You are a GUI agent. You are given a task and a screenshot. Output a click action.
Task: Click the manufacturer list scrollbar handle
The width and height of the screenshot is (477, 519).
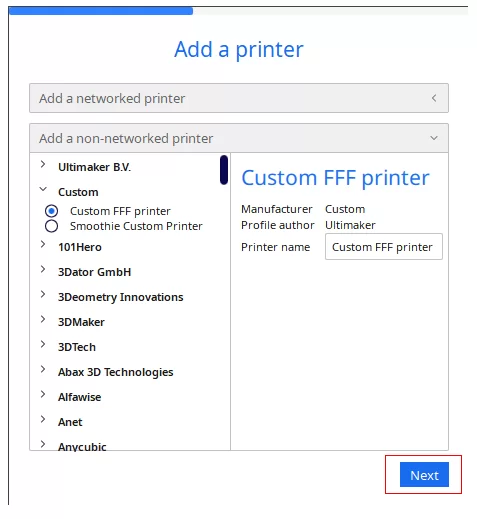tap(224, 170)
